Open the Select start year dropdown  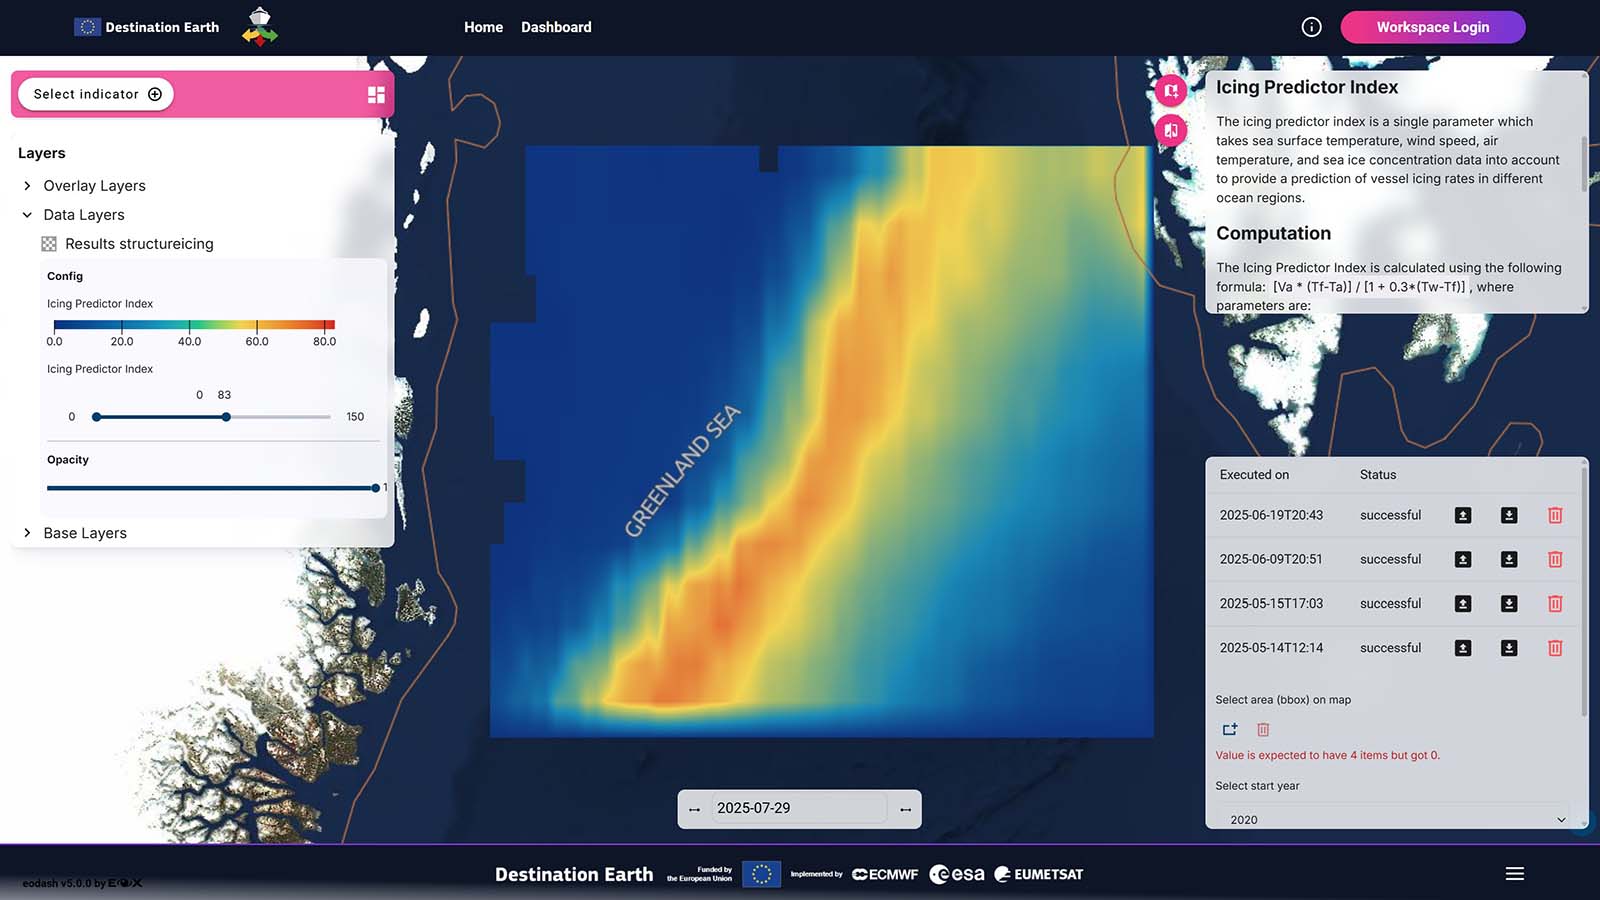(1397, 819)
